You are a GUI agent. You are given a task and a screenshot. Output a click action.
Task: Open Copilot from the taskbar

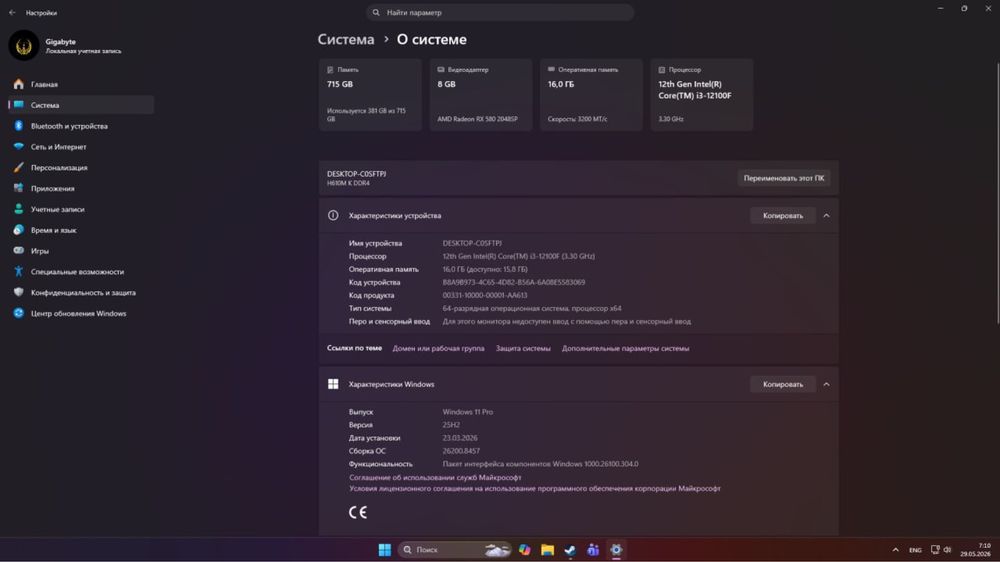click(524, 550)
